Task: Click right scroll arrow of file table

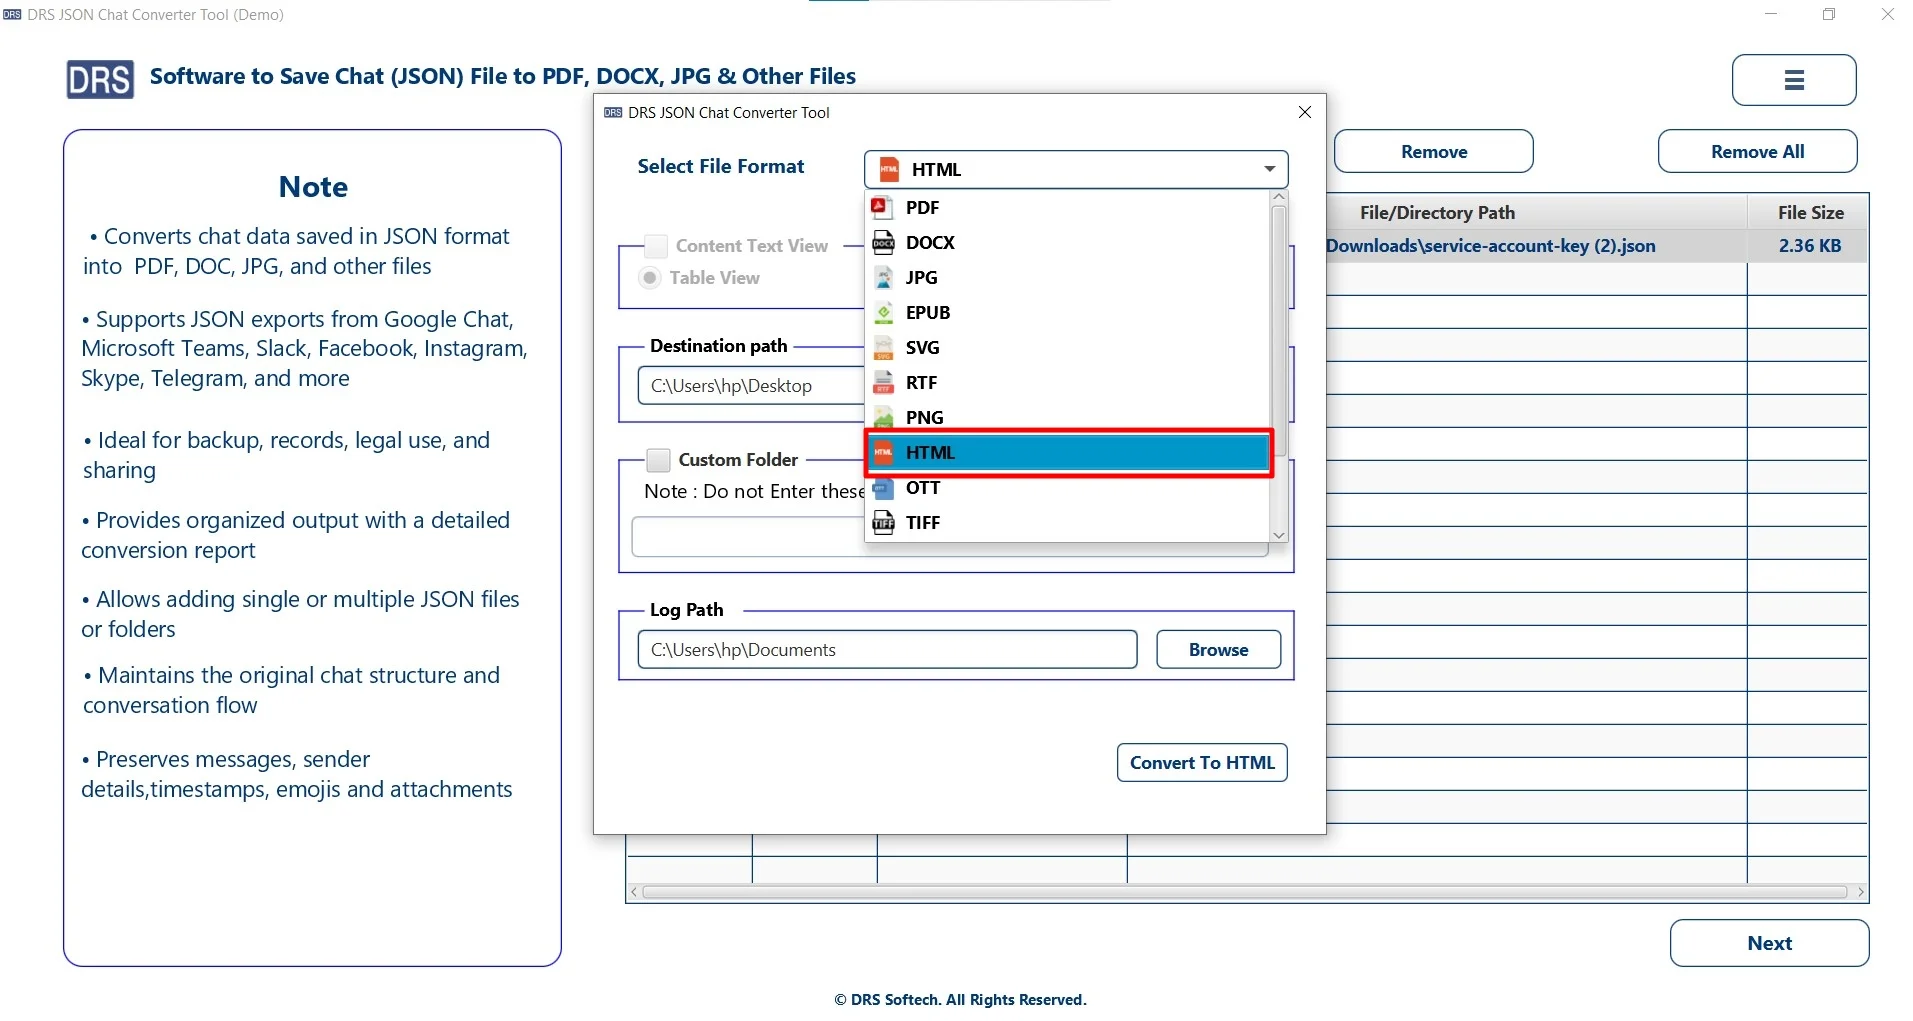Action: (x=1860, y=892)
